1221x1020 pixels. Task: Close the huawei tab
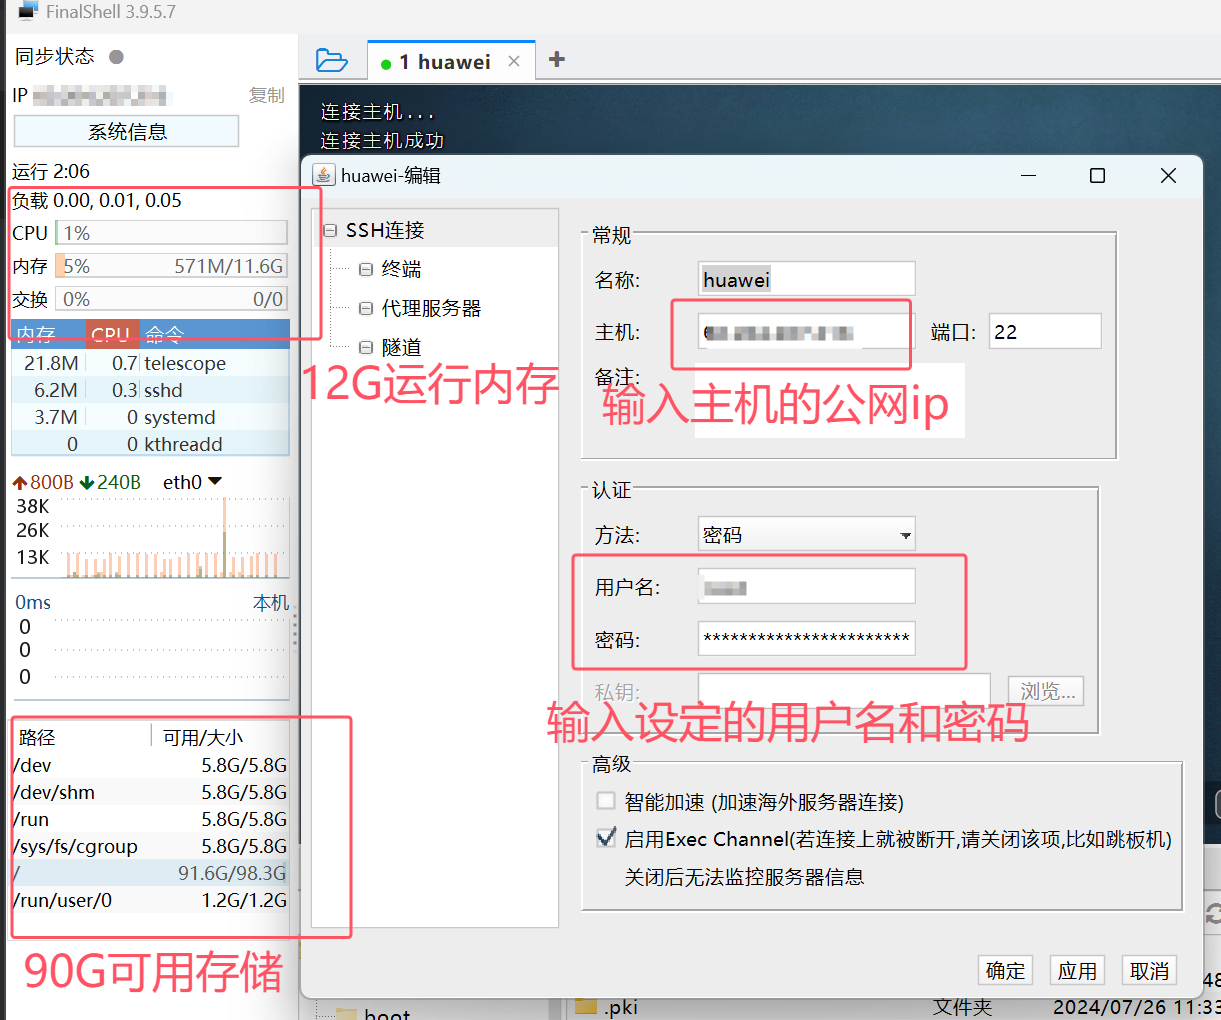click(x=514, y=61)
